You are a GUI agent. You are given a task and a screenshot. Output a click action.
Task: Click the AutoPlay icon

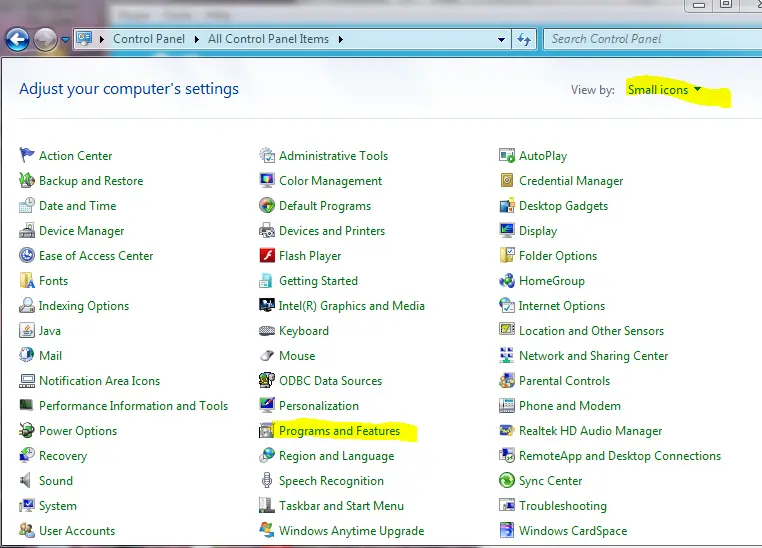(x=507, y=155)
